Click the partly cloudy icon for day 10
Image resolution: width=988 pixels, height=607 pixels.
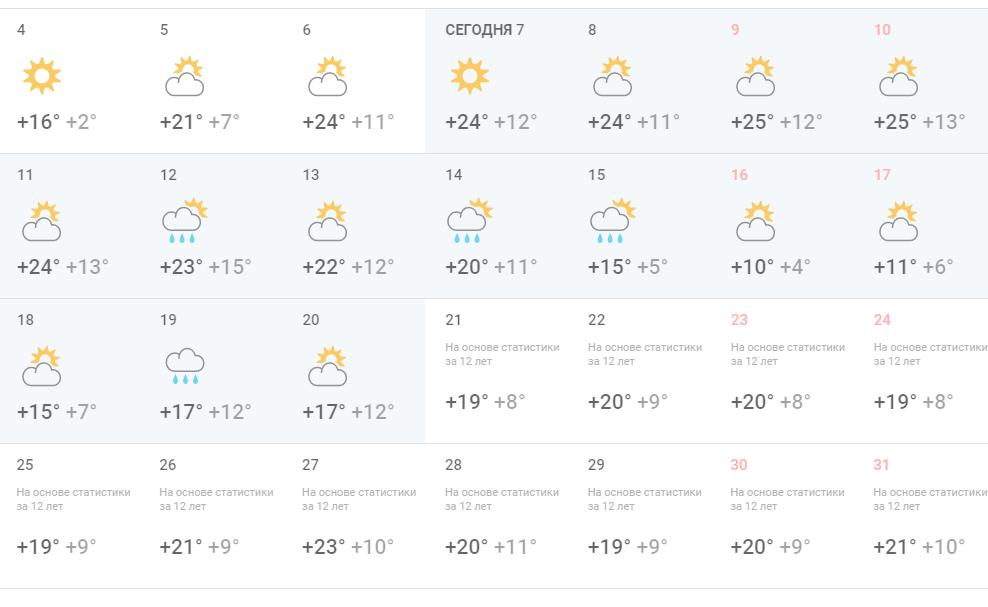(x=899, y=77)
